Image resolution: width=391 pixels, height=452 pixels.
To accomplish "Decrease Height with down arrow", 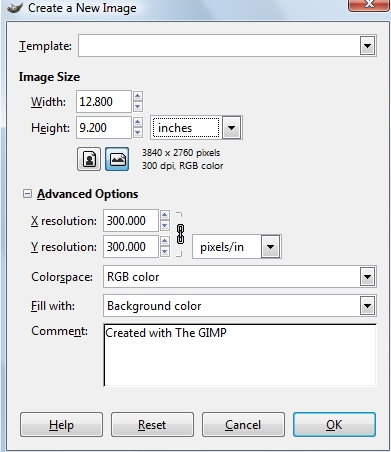I will [x=138, y=133].
